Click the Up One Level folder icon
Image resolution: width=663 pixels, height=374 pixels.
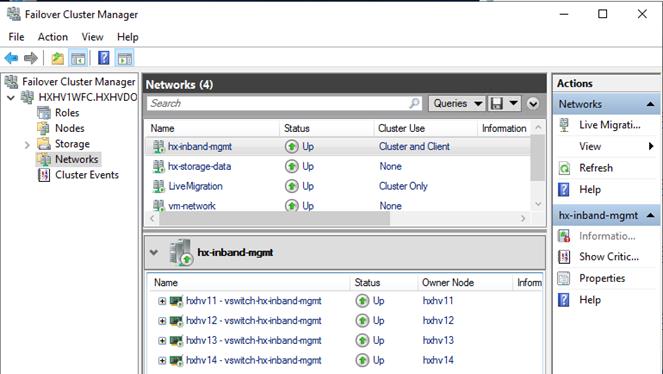tap(58, 58)
